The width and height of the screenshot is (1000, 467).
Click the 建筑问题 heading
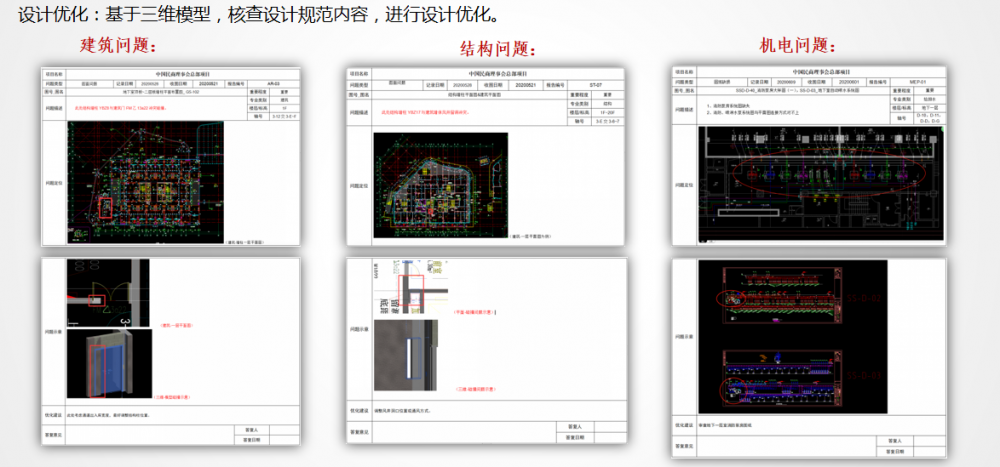(x=121, y=45)
